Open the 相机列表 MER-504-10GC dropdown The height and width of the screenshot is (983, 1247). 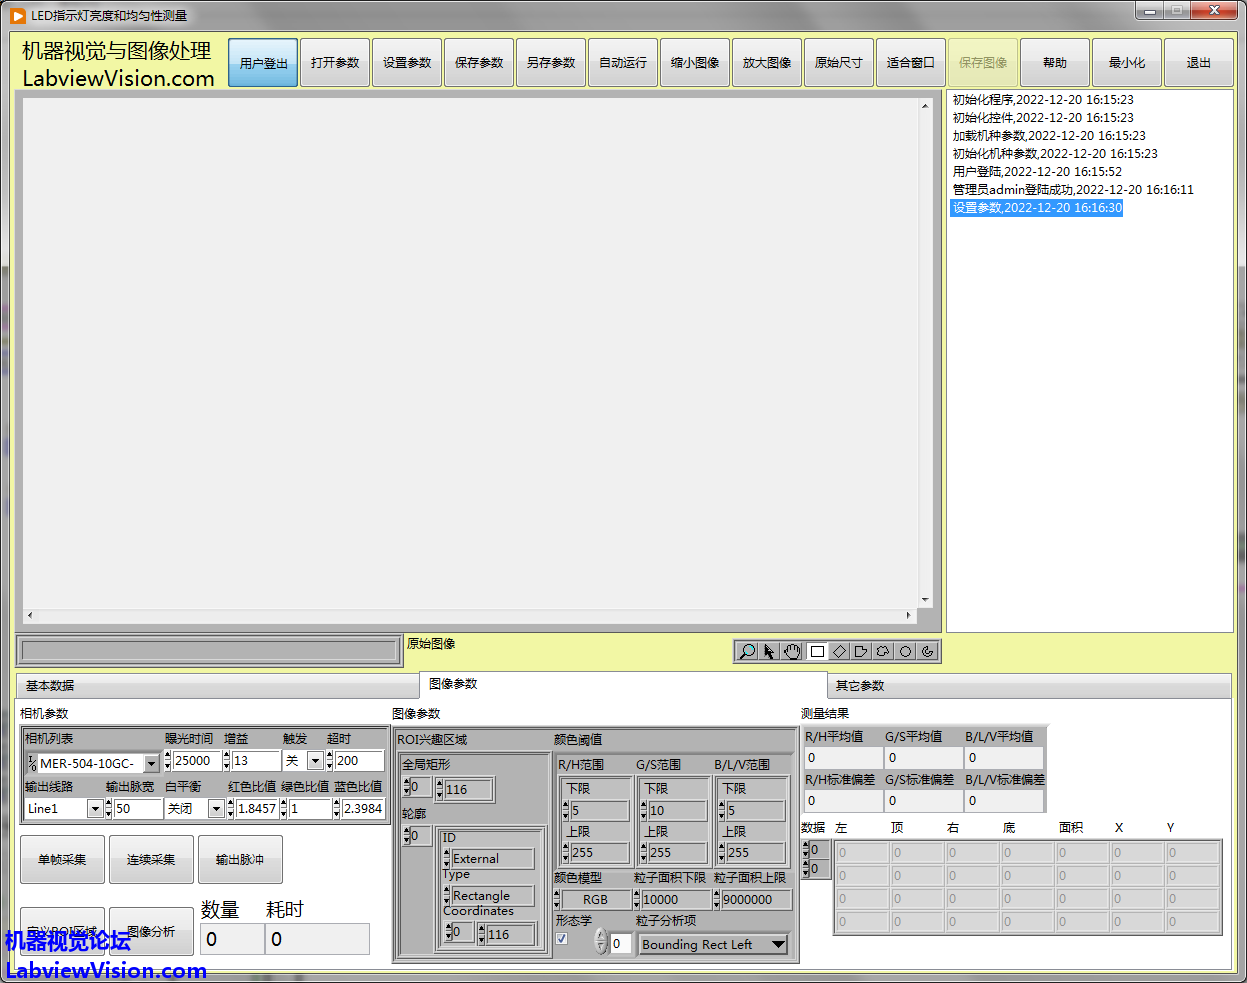(x=151, y=764)
